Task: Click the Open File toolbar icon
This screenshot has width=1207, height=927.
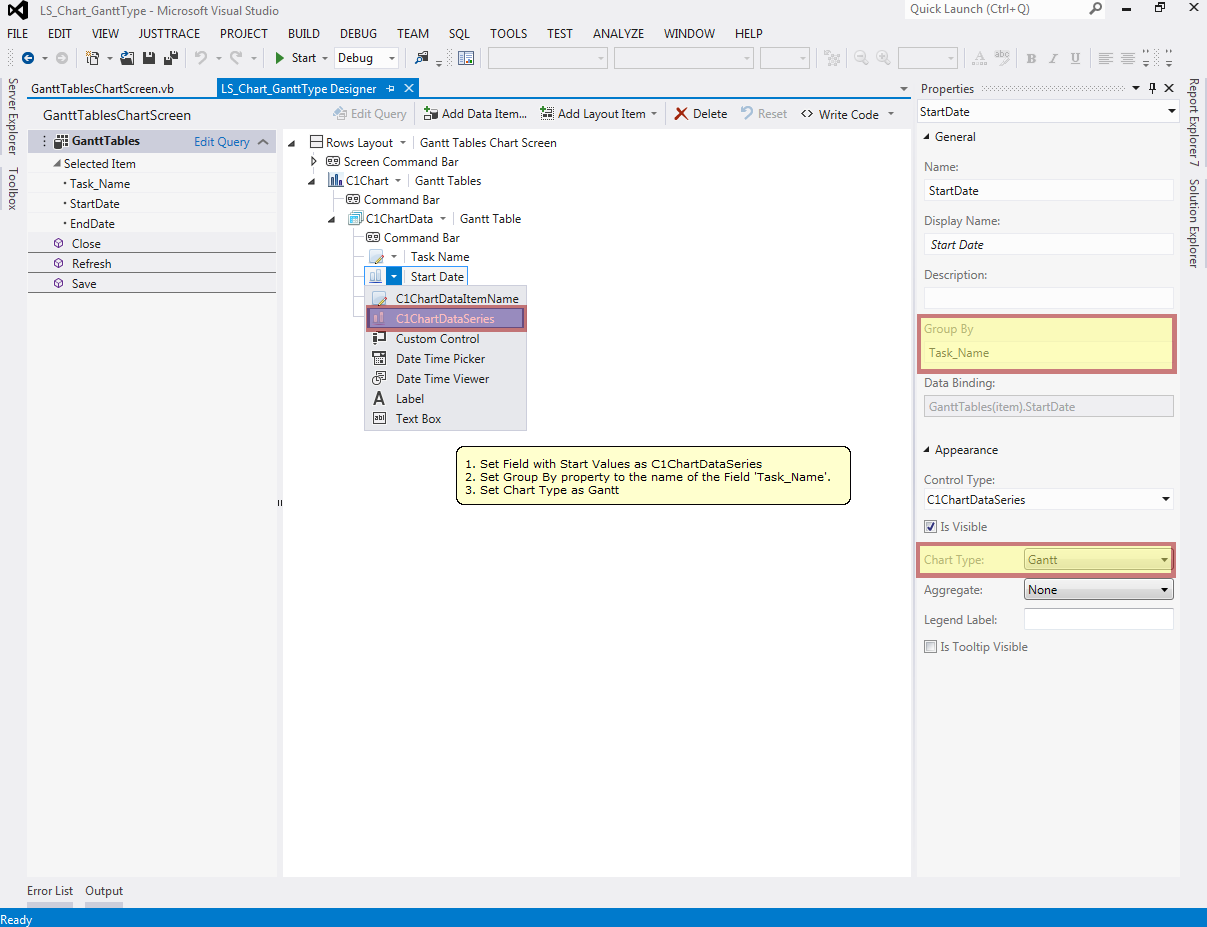Action: coord(127,58)
